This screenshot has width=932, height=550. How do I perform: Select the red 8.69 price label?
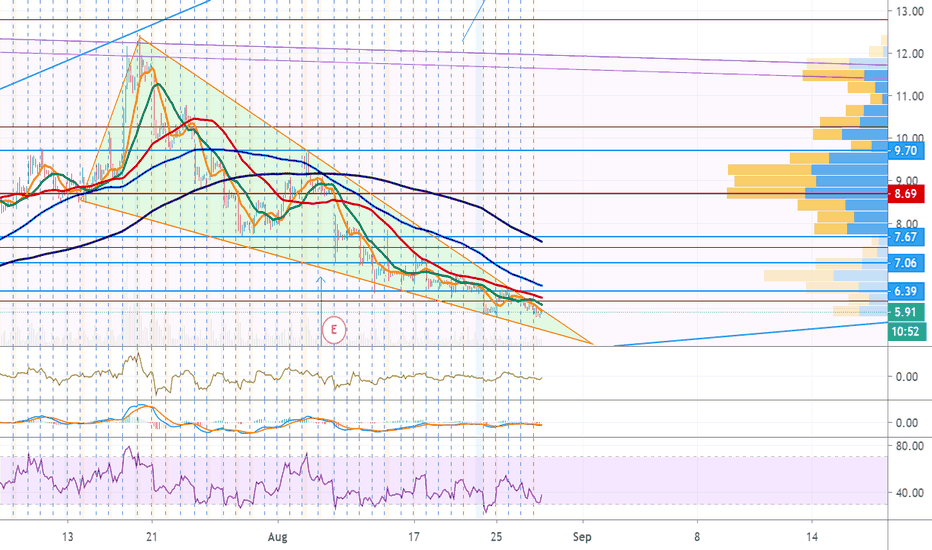click(905, 194)
